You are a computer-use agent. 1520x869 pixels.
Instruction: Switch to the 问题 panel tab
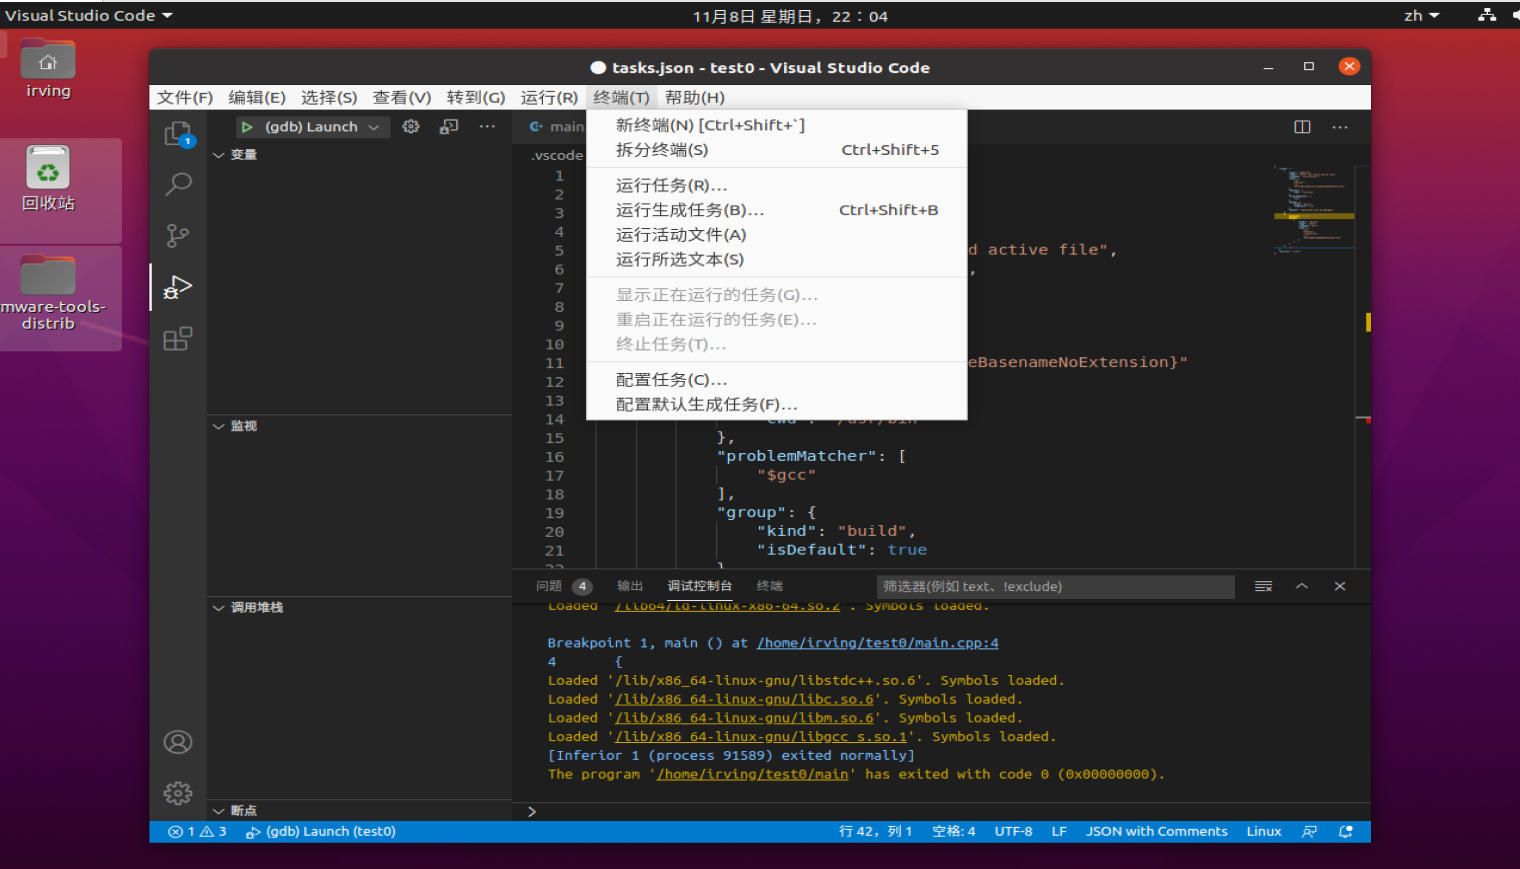click(564, 586)
